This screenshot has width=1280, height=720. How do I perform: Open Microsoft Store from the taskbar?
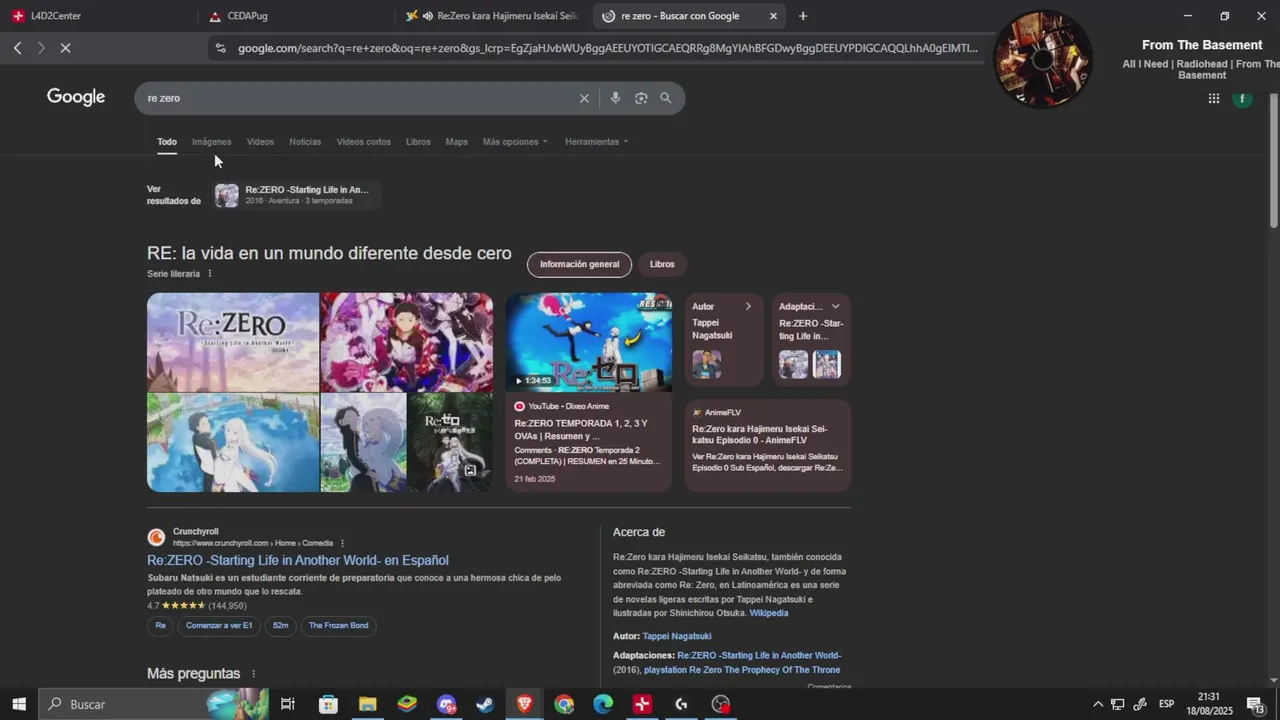tap(328, 704)
